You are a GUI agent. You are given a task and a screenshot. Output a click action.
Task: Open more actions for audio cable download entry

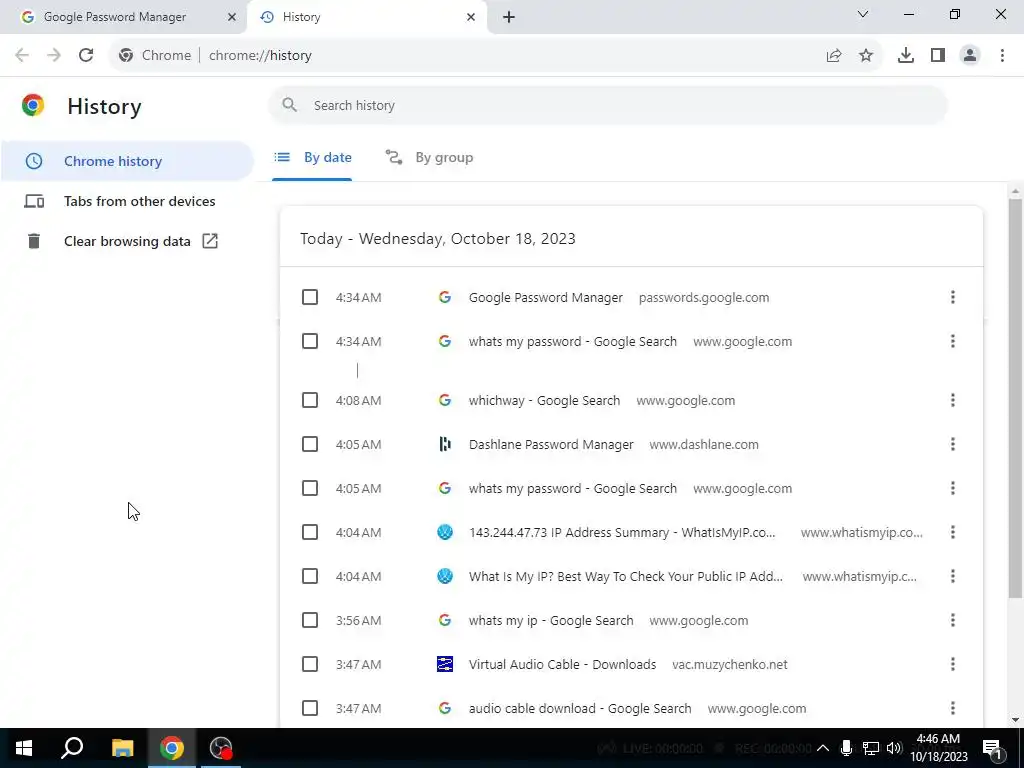[953, 708]
